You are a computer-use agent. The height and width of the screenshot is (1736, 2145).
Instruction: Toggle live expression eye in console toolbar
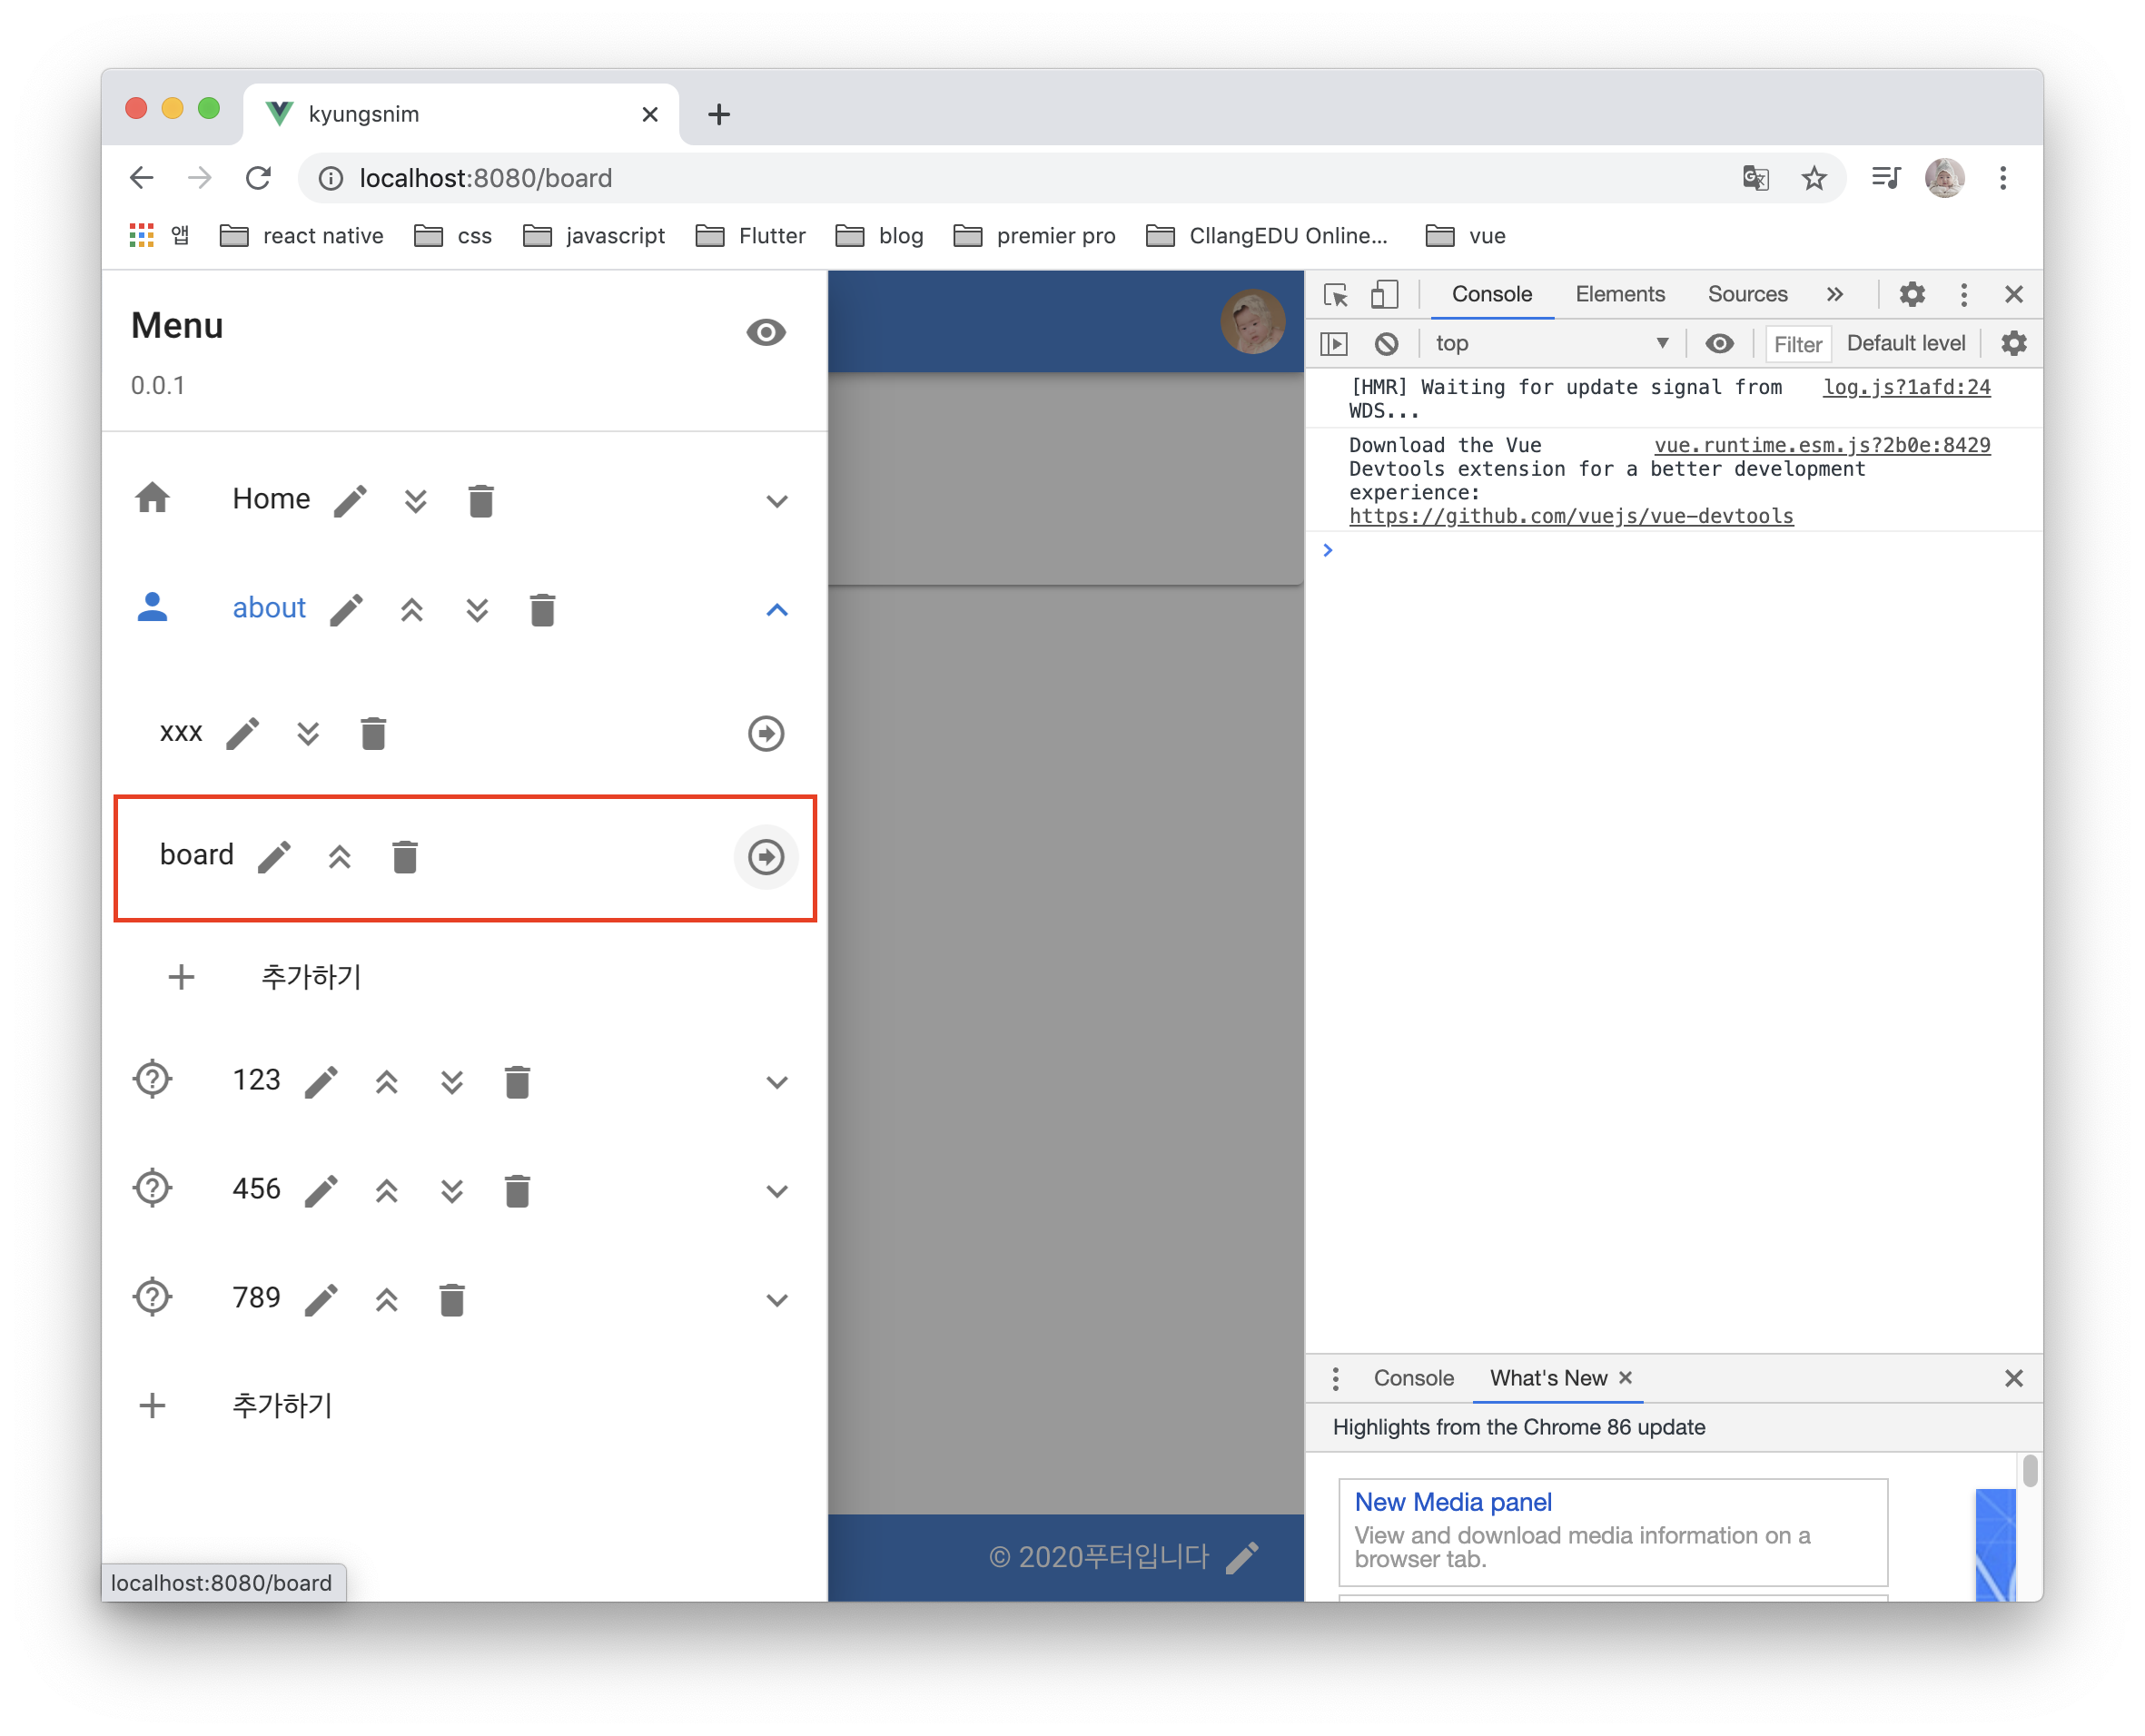tap(1719, 344)
